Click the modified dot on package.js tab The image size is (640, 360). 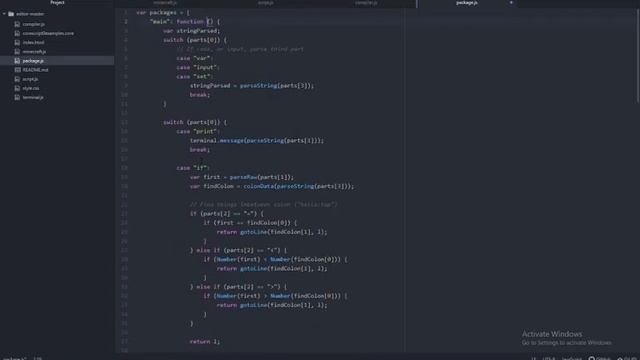511,3
